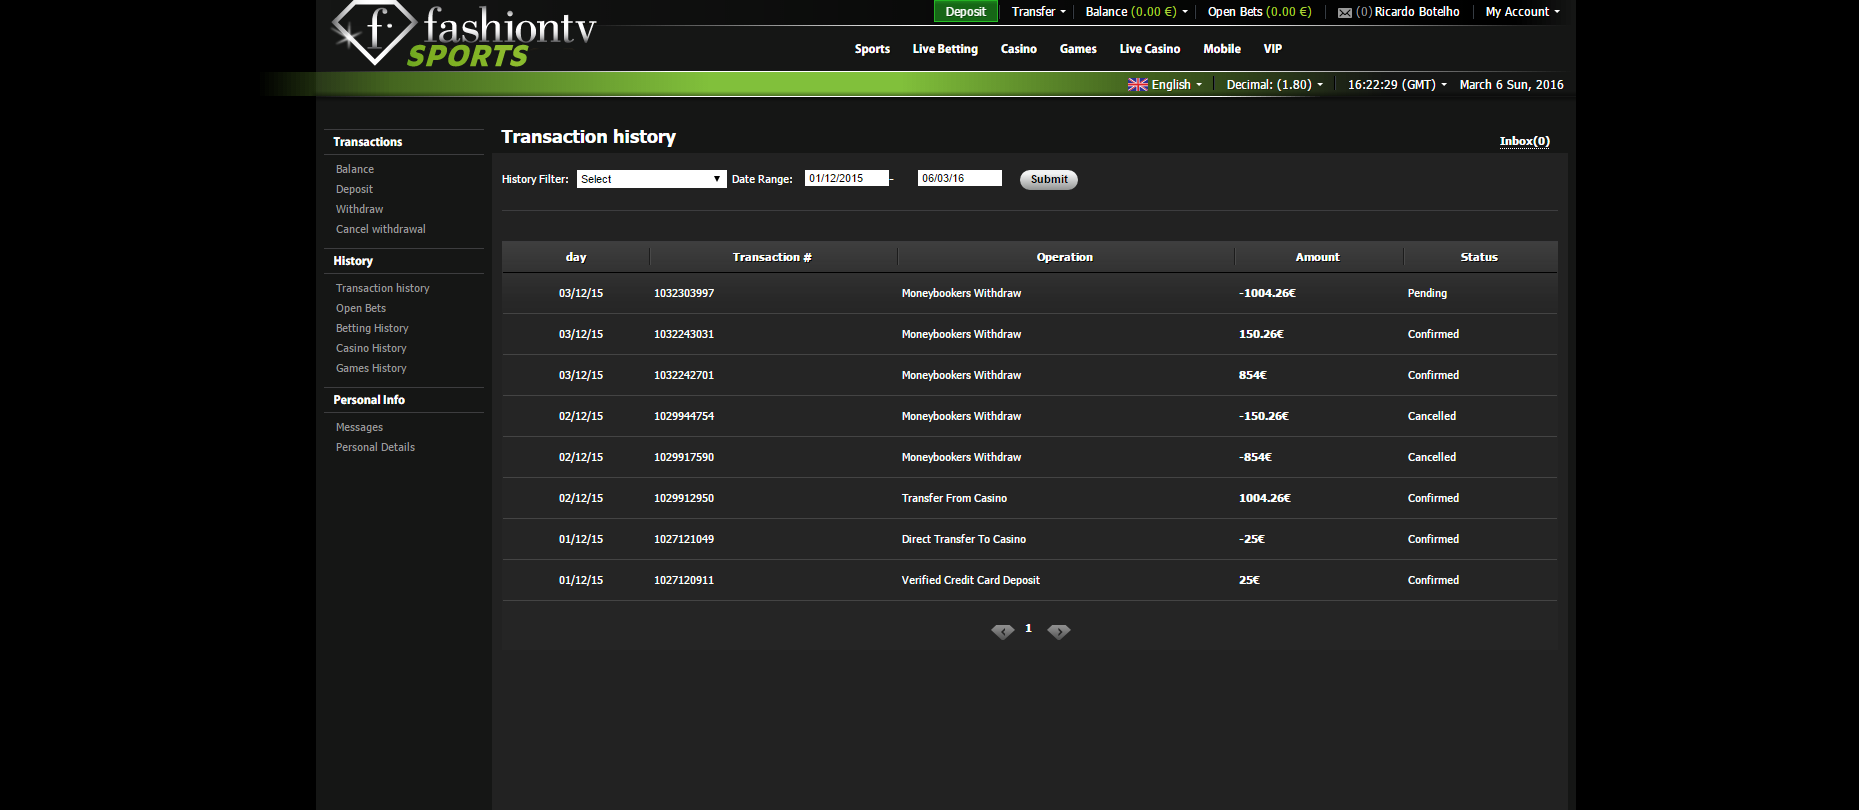
Task: Select transaction number 1032242701
Action: pyautogui.click(x=684, y=375)
